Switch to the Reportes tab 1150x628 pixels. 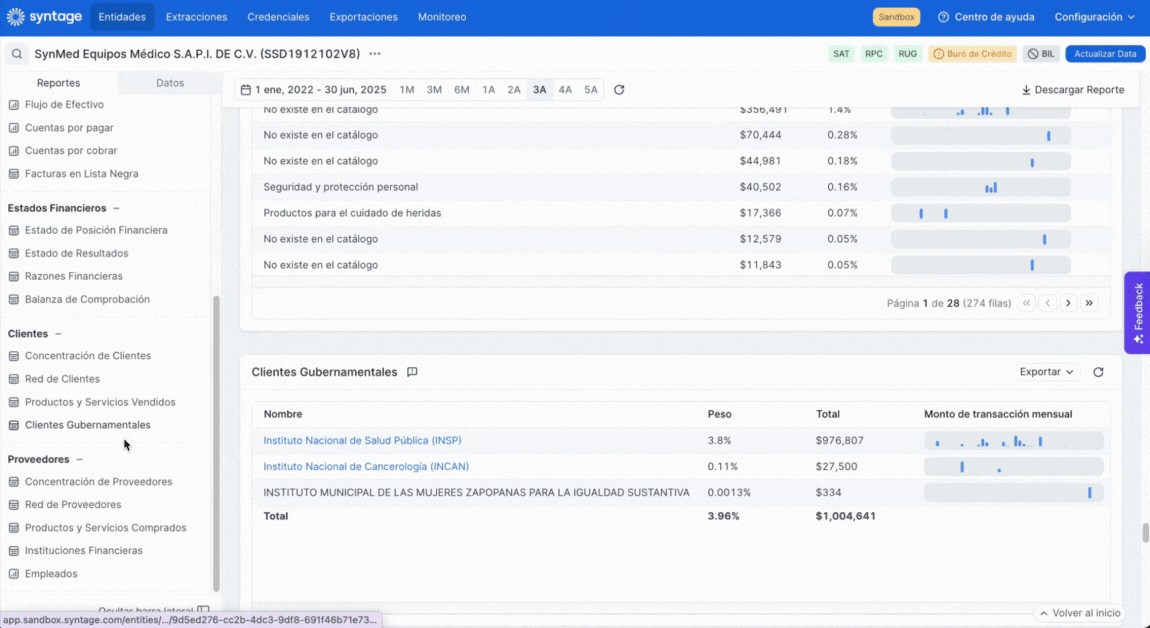point(59,83)
